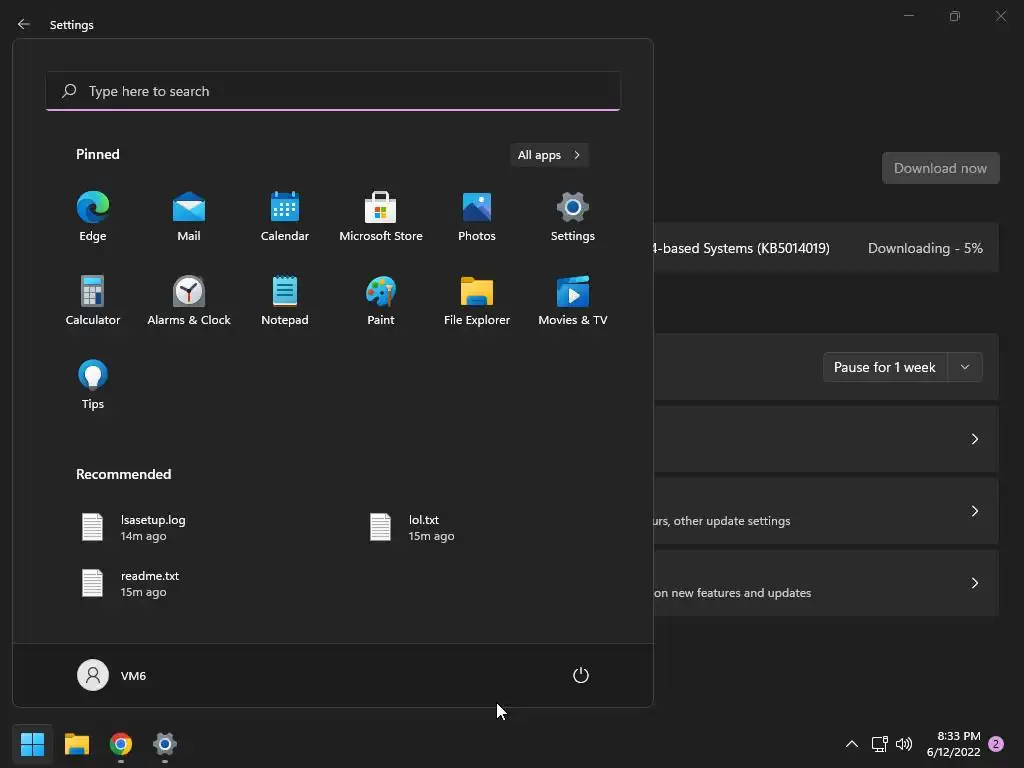
Task: Click the Windows Start button on taskbar
Action: 32,744
